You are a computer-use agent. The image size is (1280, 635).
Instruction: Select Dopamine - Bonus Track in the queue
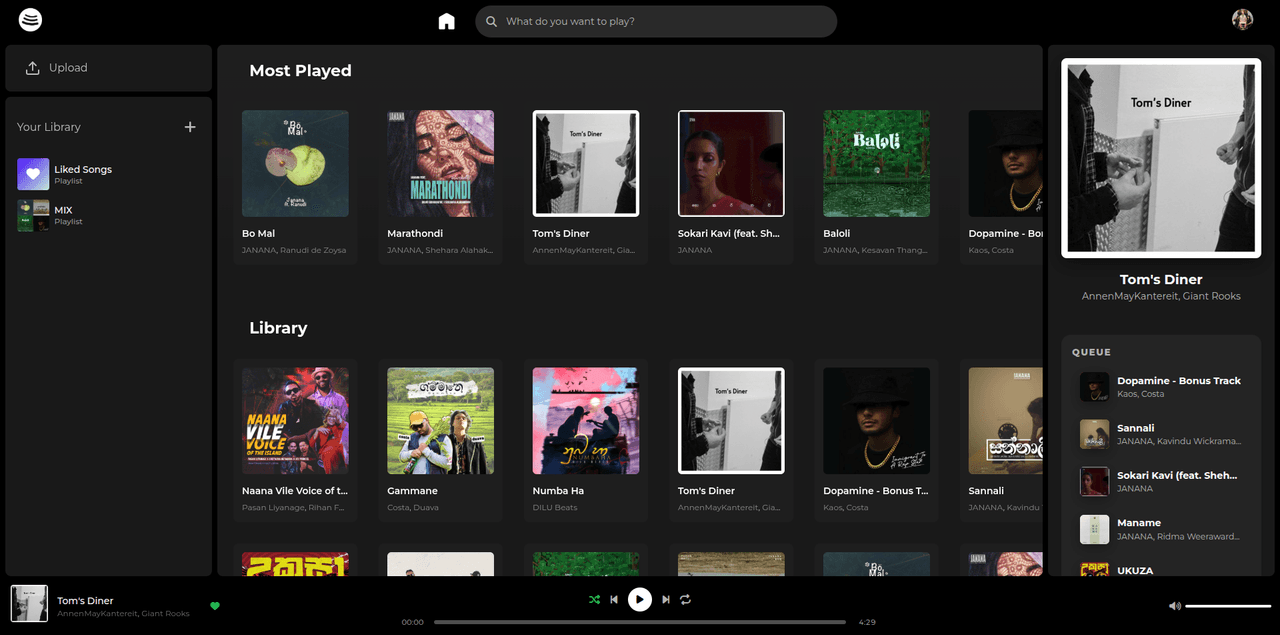pyautogui.click(x=1161, y=387)
